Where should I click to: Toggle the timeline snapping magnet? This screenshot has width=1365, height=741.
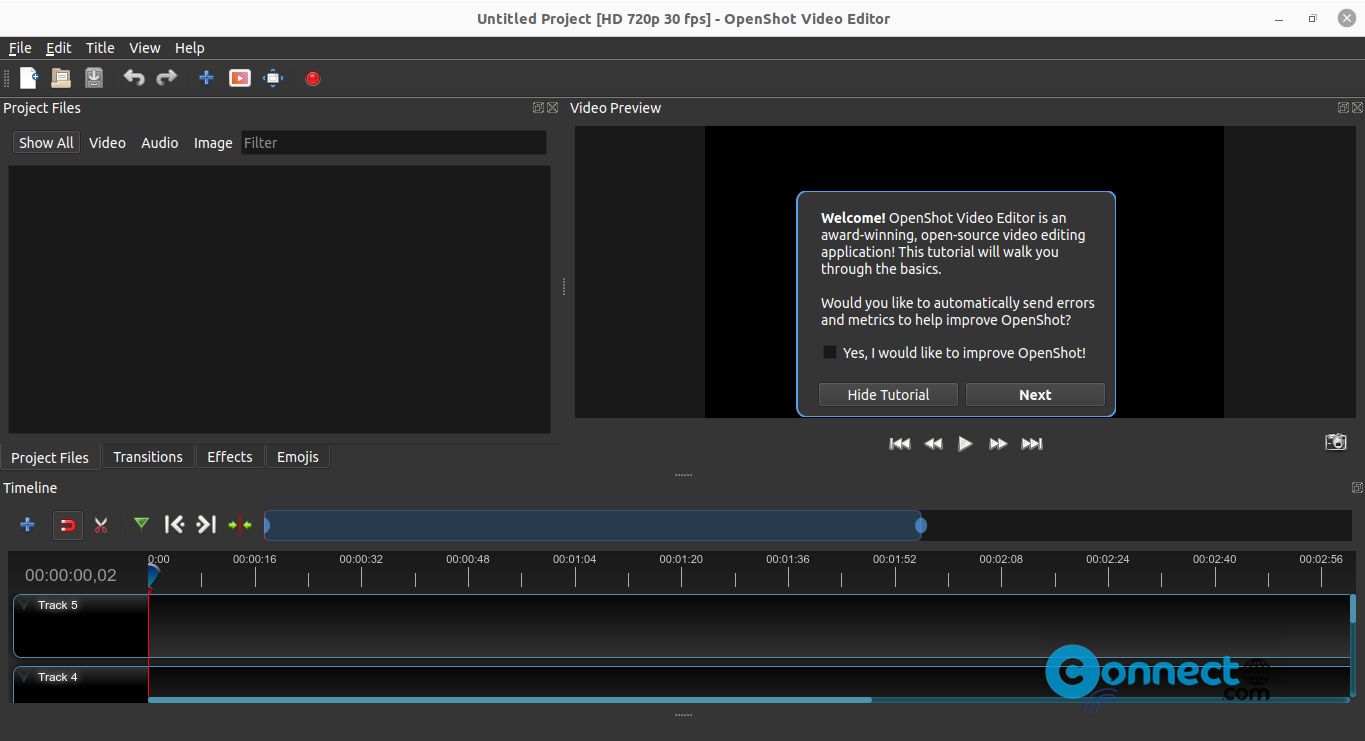click(68, 525)
